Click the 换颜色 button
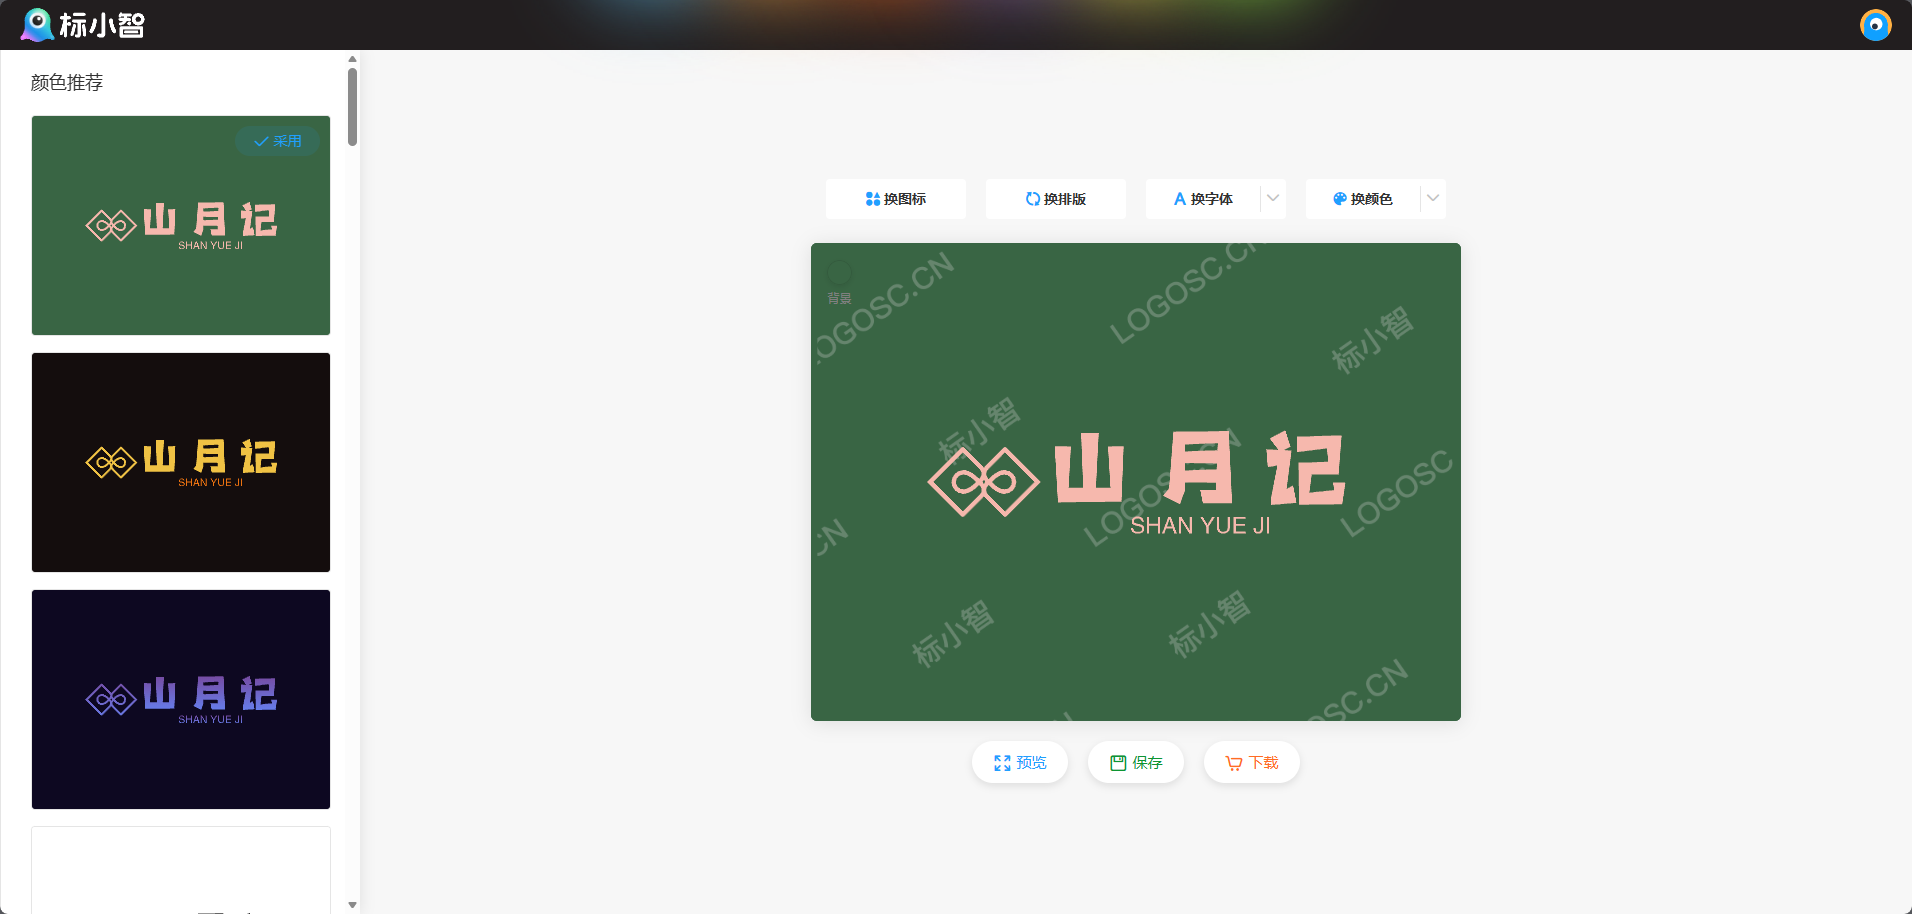Viewport: 1912px width, 914px height. coord(1363,199)
